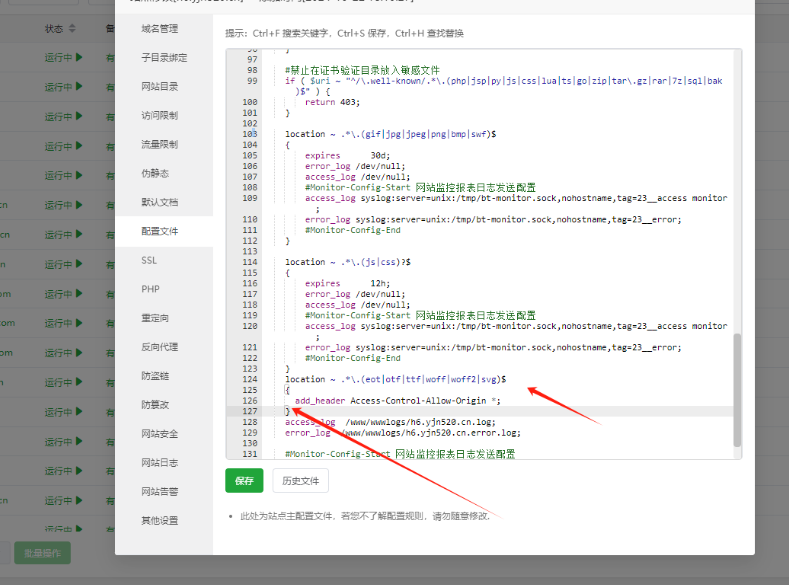
Task: Click the 'return 403;' code line
Action: click(332, 102)
